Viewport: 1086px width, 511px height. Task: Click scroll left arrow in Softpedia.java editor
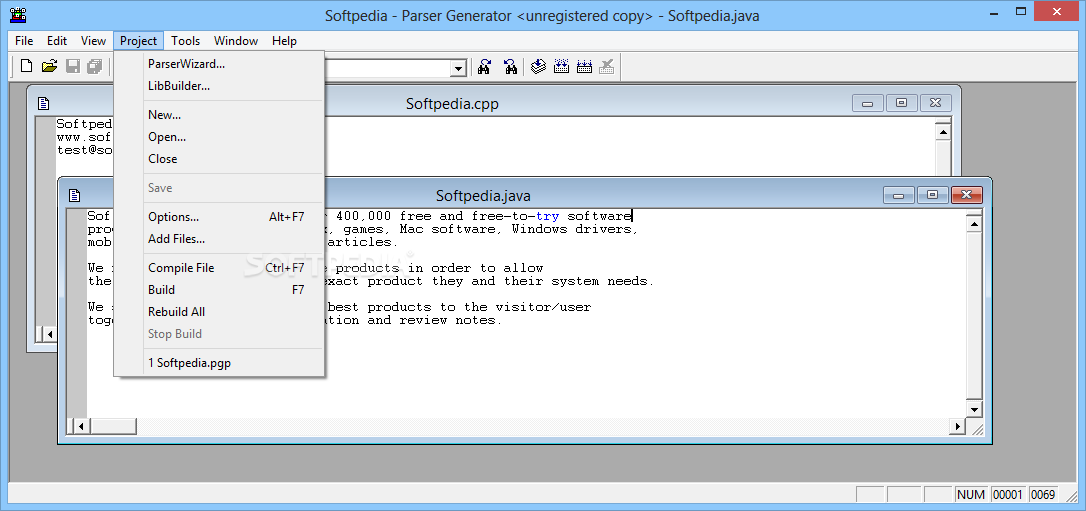coord(81,427)
